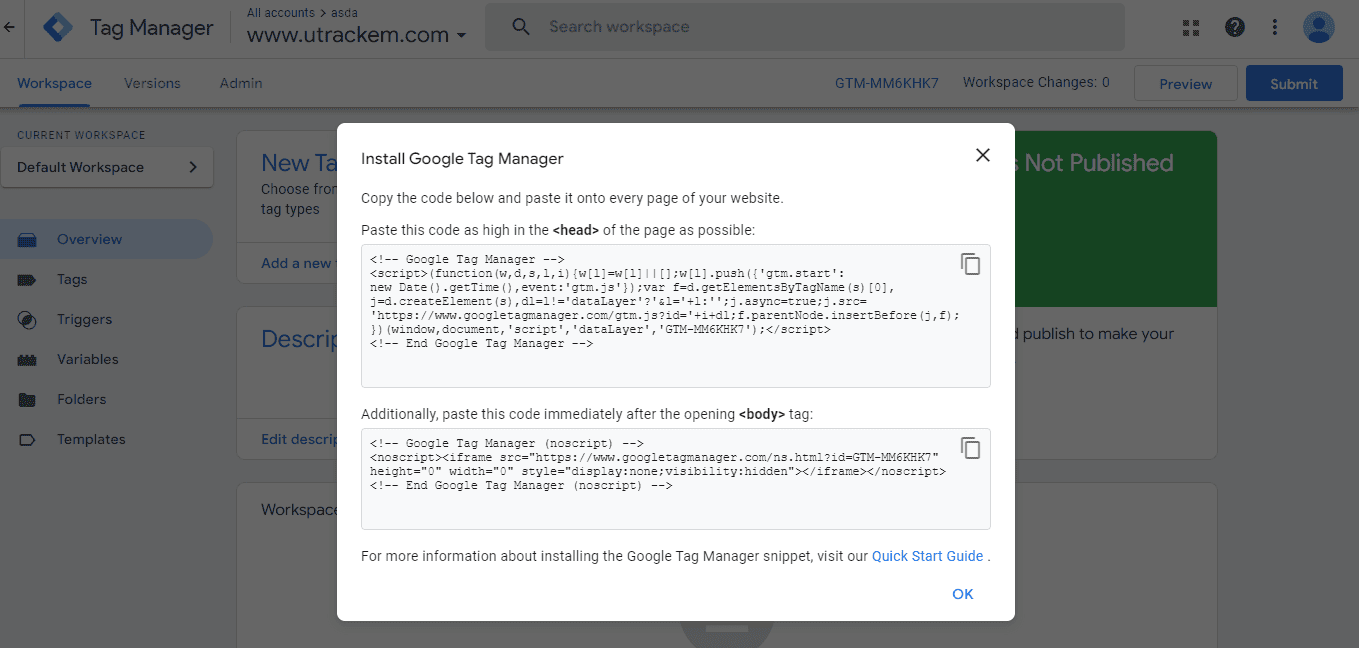Click the back arrow icon
This screenshot has height=648, width=1359.
(x=10, y=28)
